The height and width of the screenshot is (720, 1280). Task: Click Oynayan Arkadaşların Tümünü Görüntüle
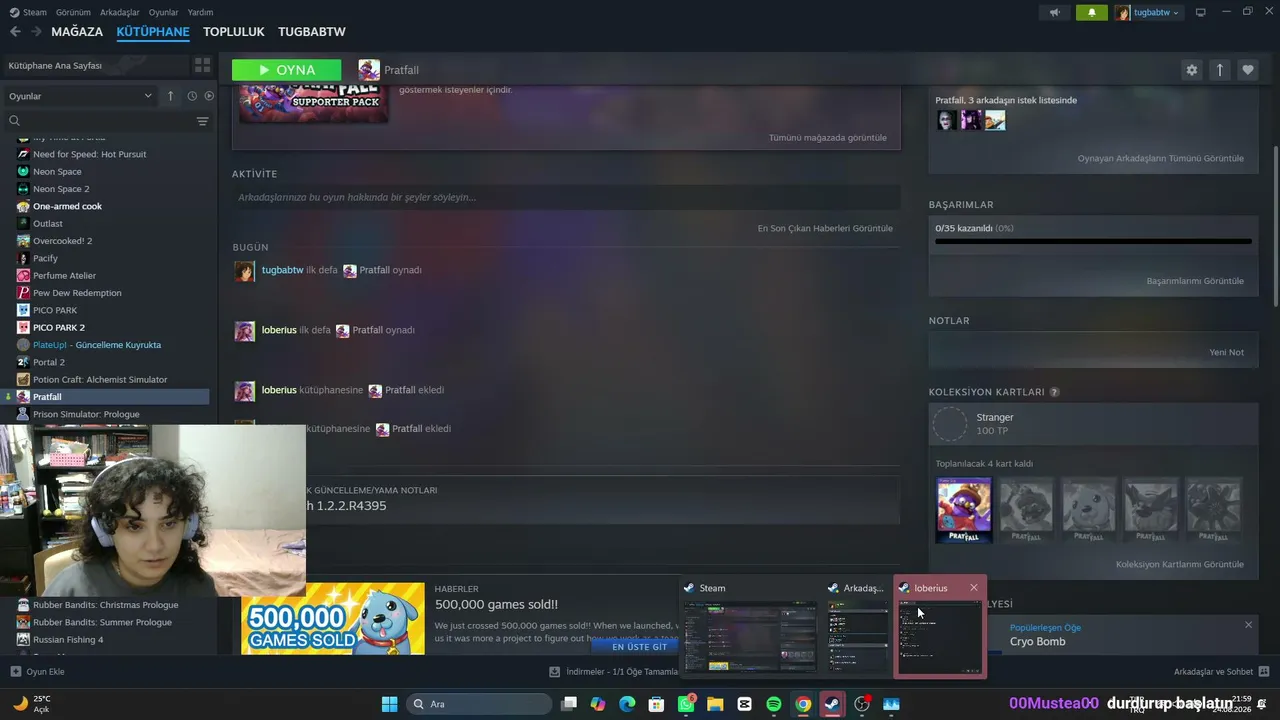1161,158
